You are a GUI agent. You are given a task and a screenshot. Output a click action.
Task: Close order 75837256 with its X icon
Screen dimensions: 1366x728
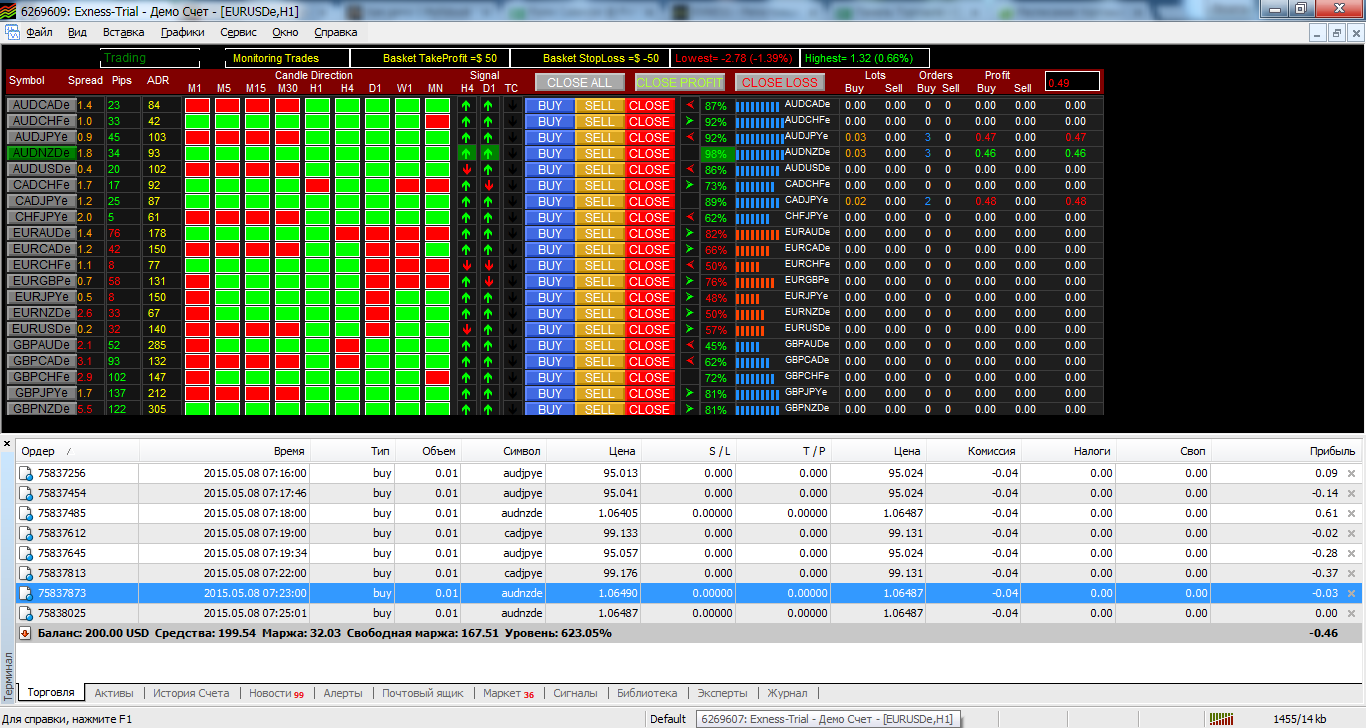(1352, 473)
